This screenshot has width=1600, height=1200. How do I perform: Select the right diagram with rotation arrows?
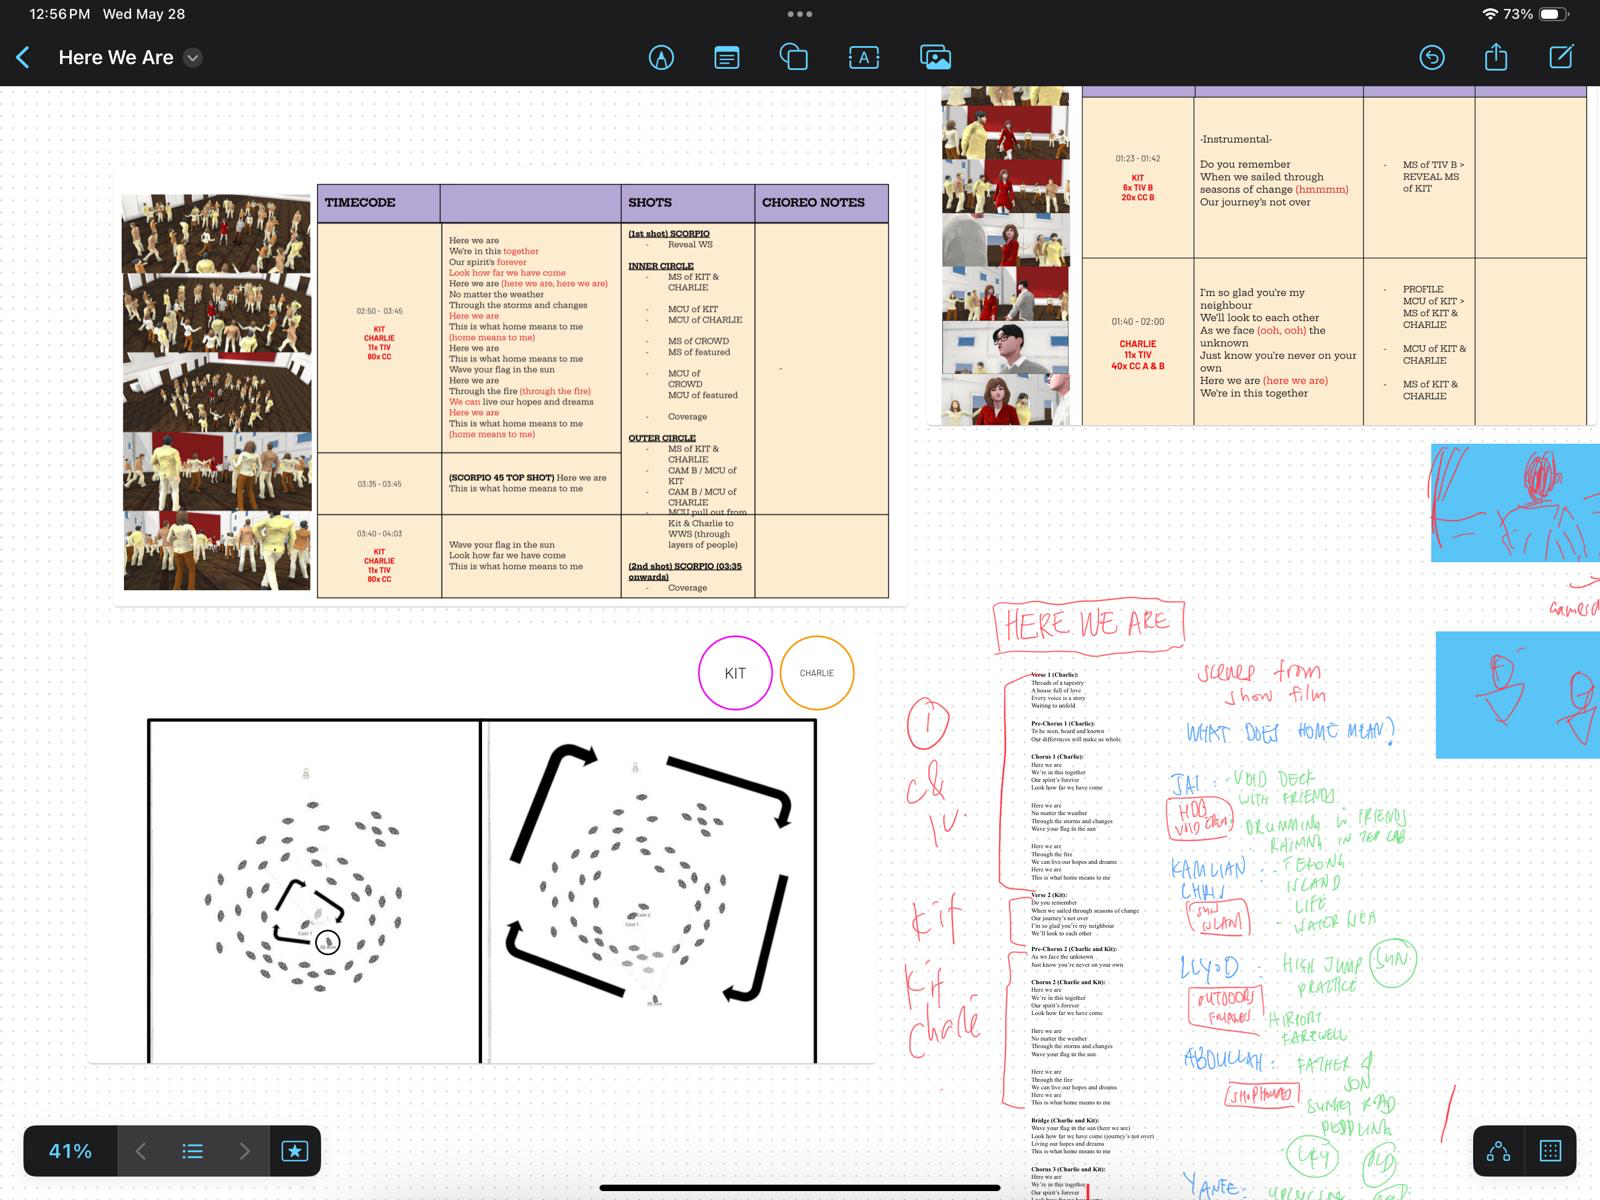pyautogui.click(x=649, y=890)
